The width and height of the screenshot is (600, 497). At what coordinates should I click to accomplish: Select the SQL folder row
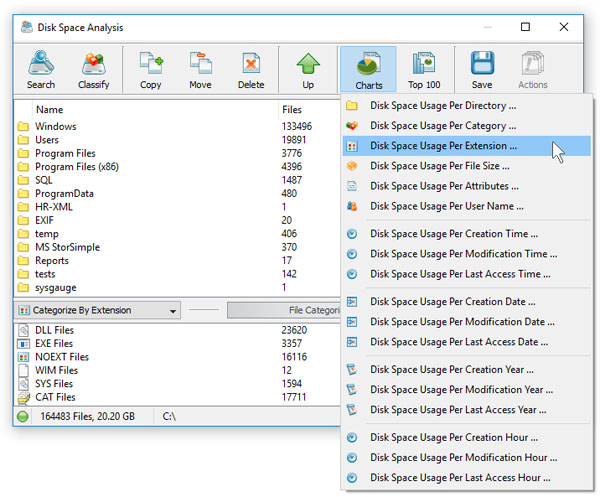(x=177, y=180)
